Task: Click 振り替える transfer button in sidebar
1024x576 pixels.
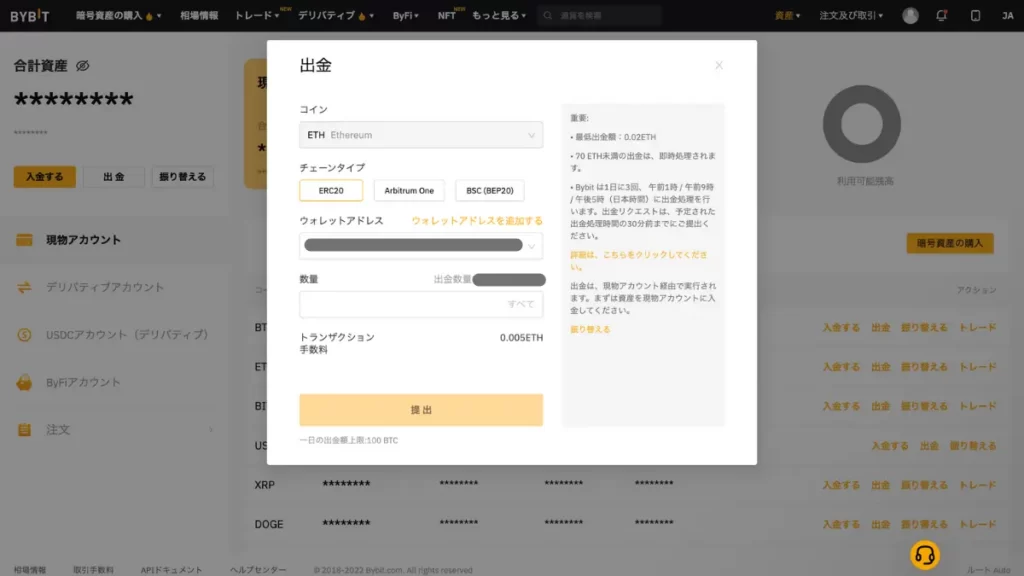Action: point(182,177)
